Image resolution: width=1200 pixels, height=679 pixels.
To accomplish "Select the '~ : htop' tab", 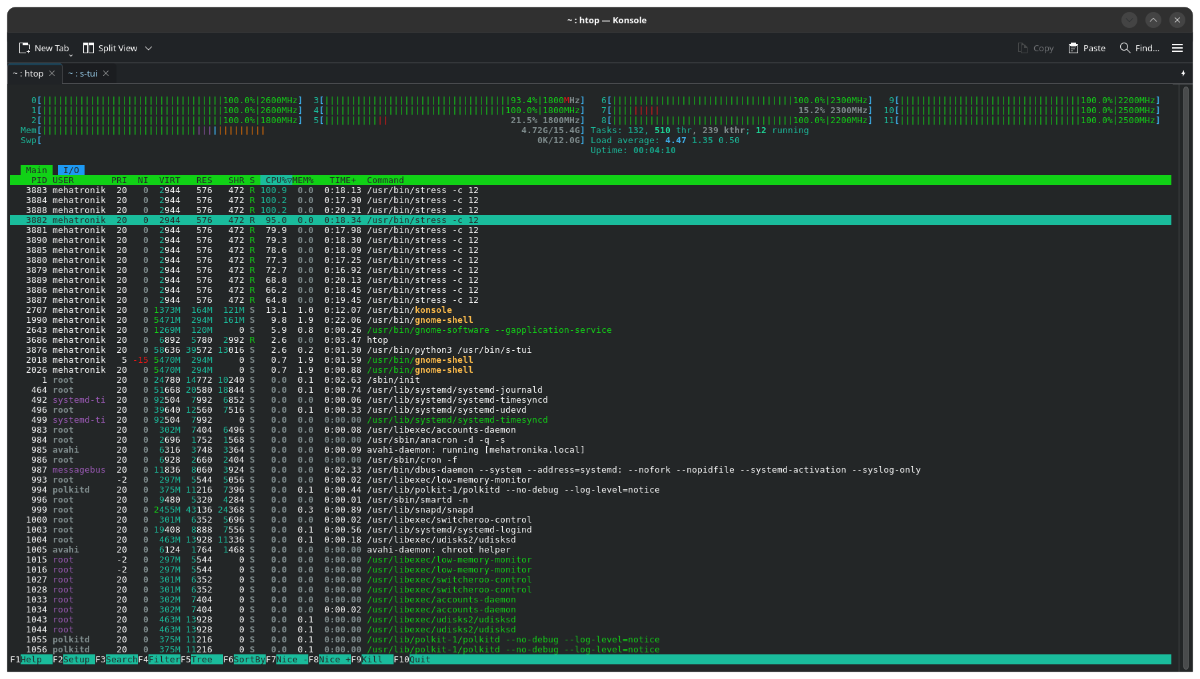I will (x=34, y=74).
